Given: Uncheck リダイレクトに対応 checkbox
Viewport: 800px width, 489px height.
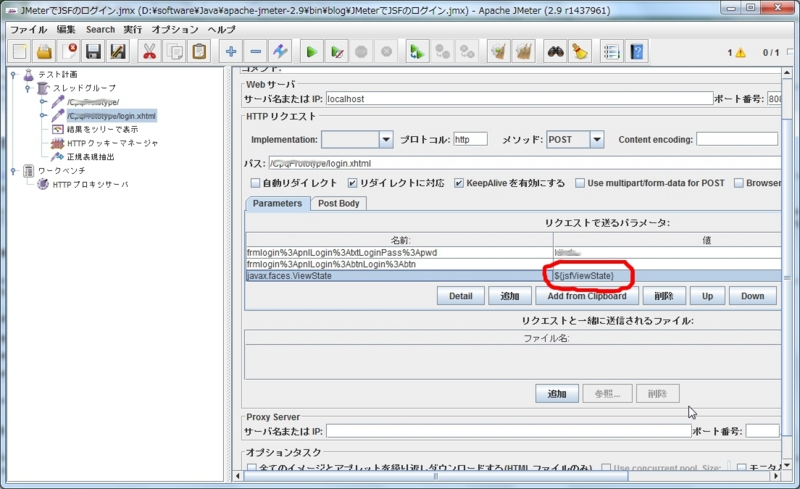Looking at the screenshot, I should [x=352, y=183].
